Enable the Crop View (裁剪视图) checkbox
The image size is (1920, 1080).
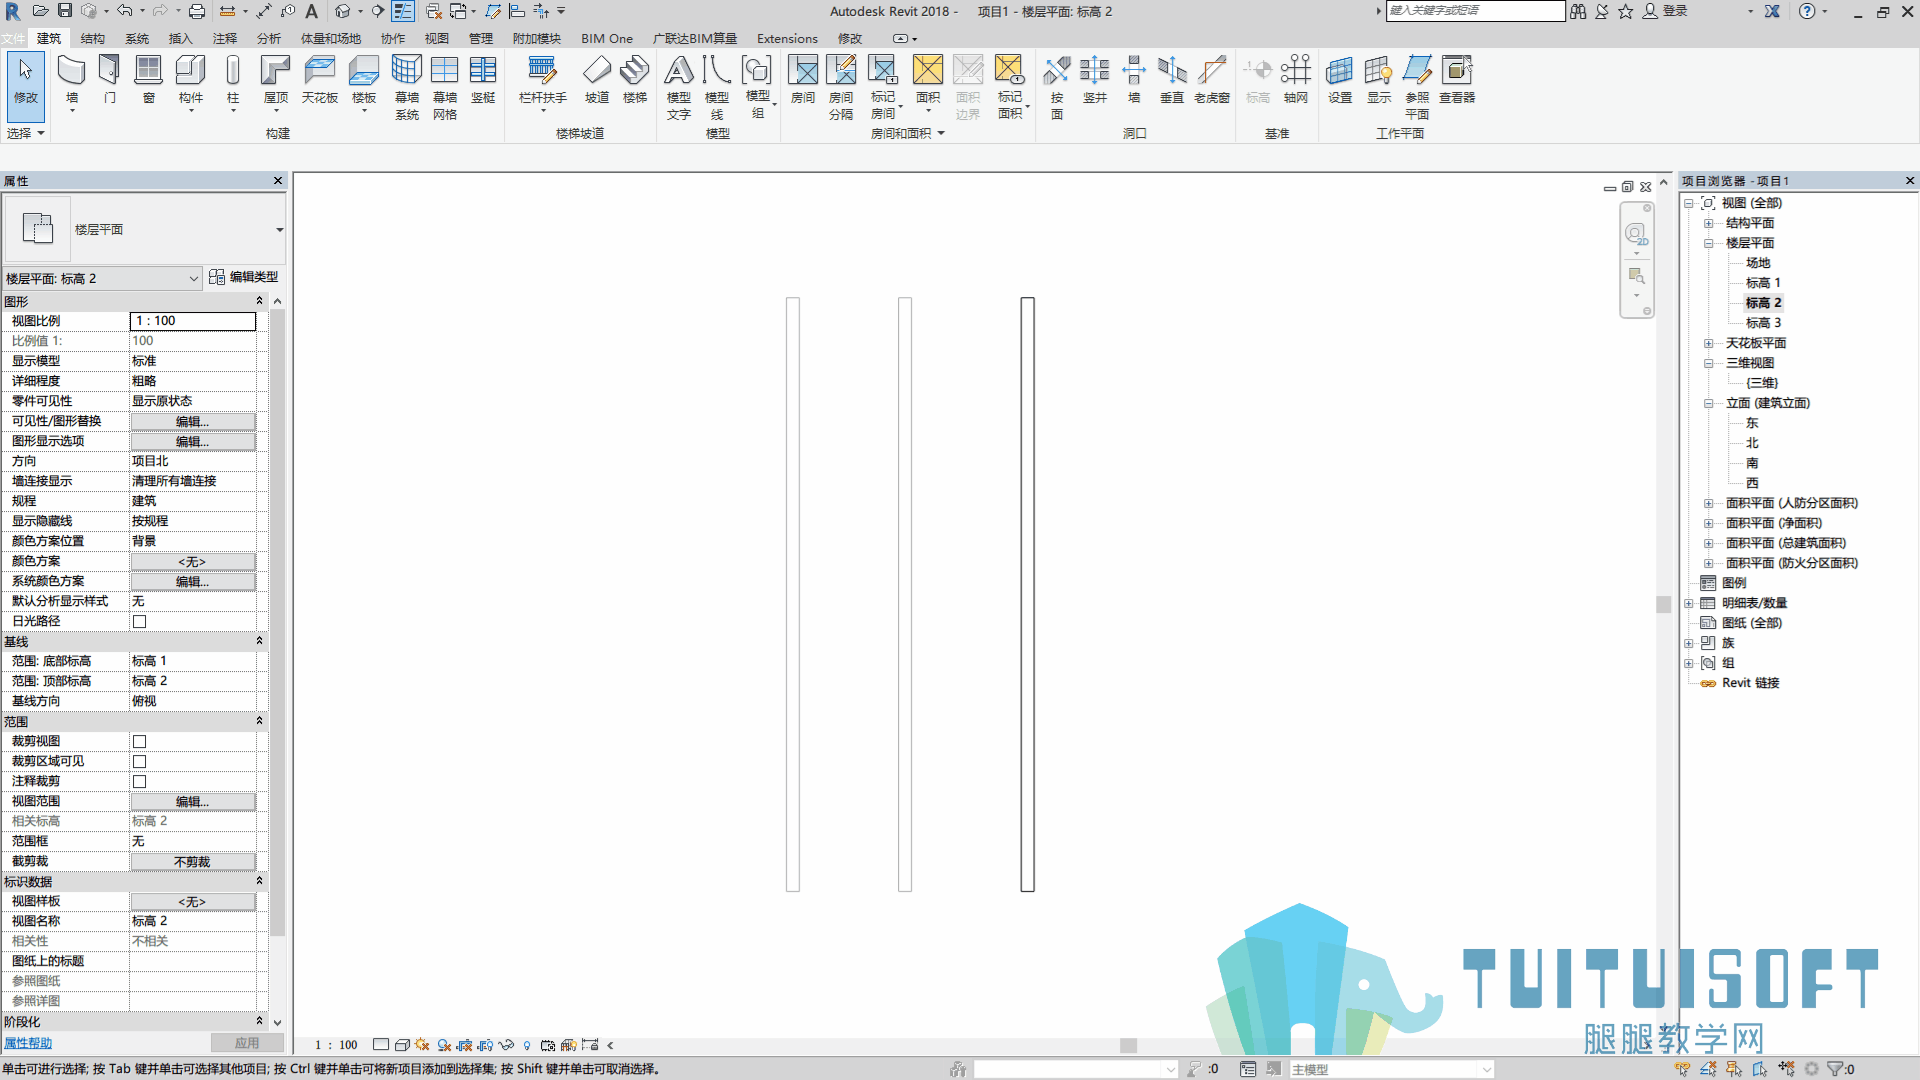pyautogui.click(x=140, y=741)
